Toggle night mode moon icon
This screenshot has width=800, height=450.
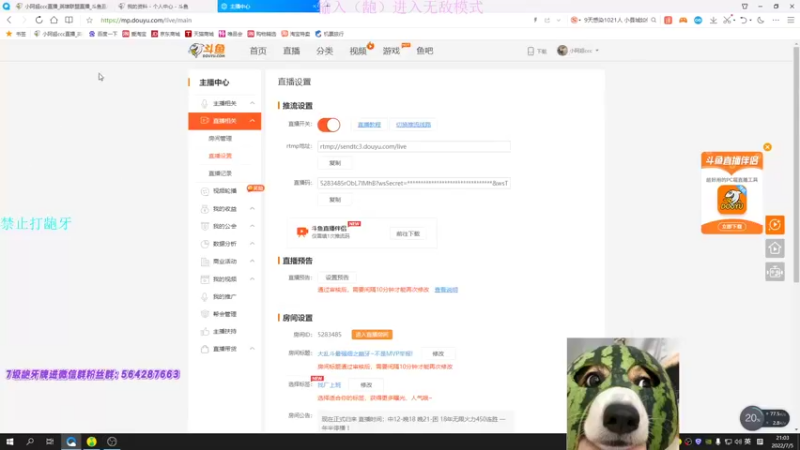pyautogui.click(x=761, y=20)
